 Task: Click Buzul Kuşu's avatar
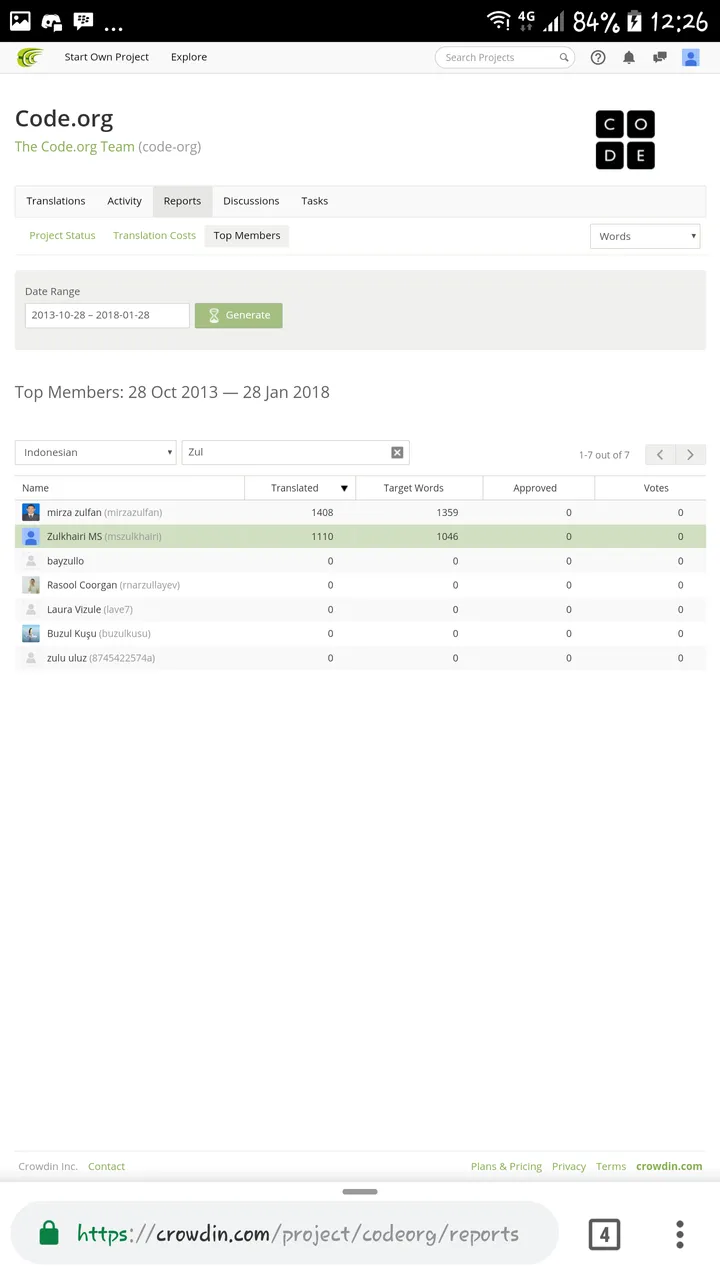[x=31, y=633]
